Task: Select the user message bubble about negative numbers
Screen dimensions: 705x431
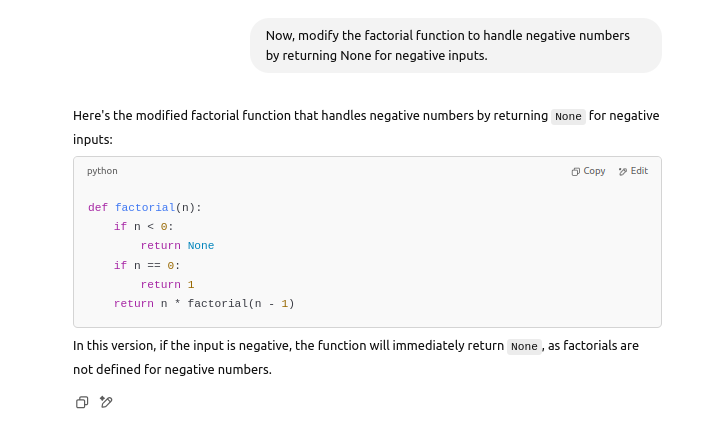Action: (x=455, y=45)
